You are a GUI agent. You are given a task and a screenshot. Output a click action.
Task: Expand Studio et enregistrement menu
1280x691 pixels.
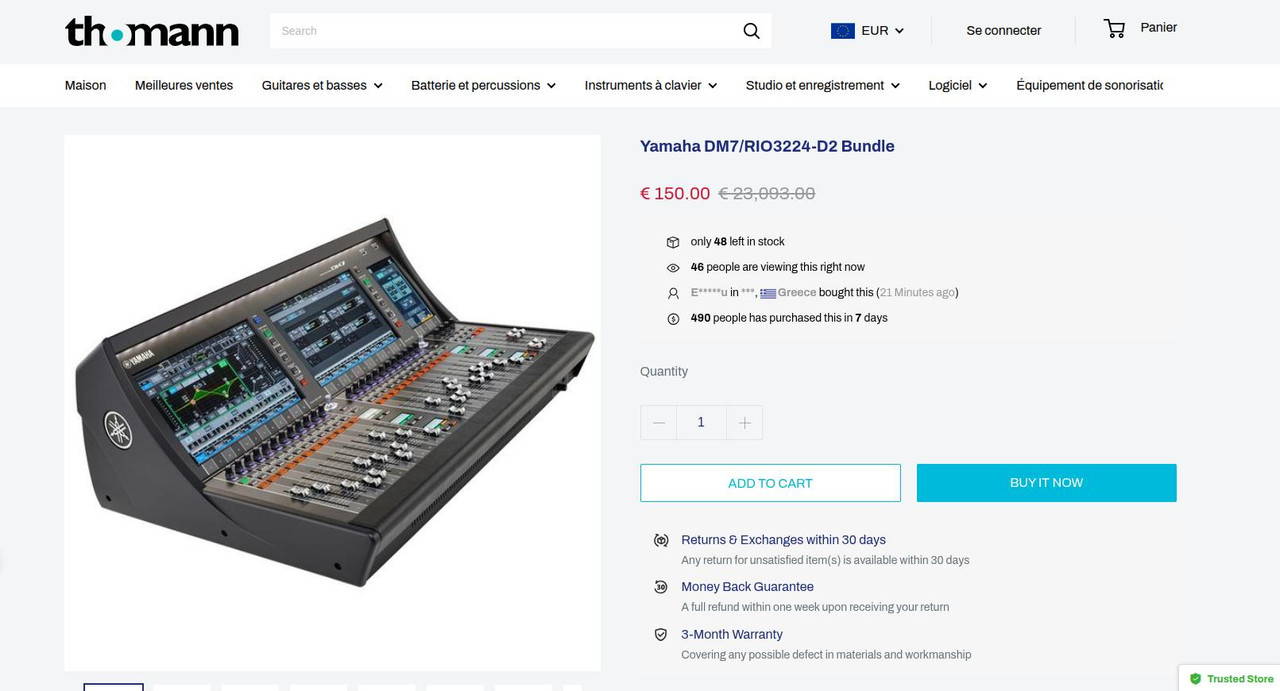823,86
